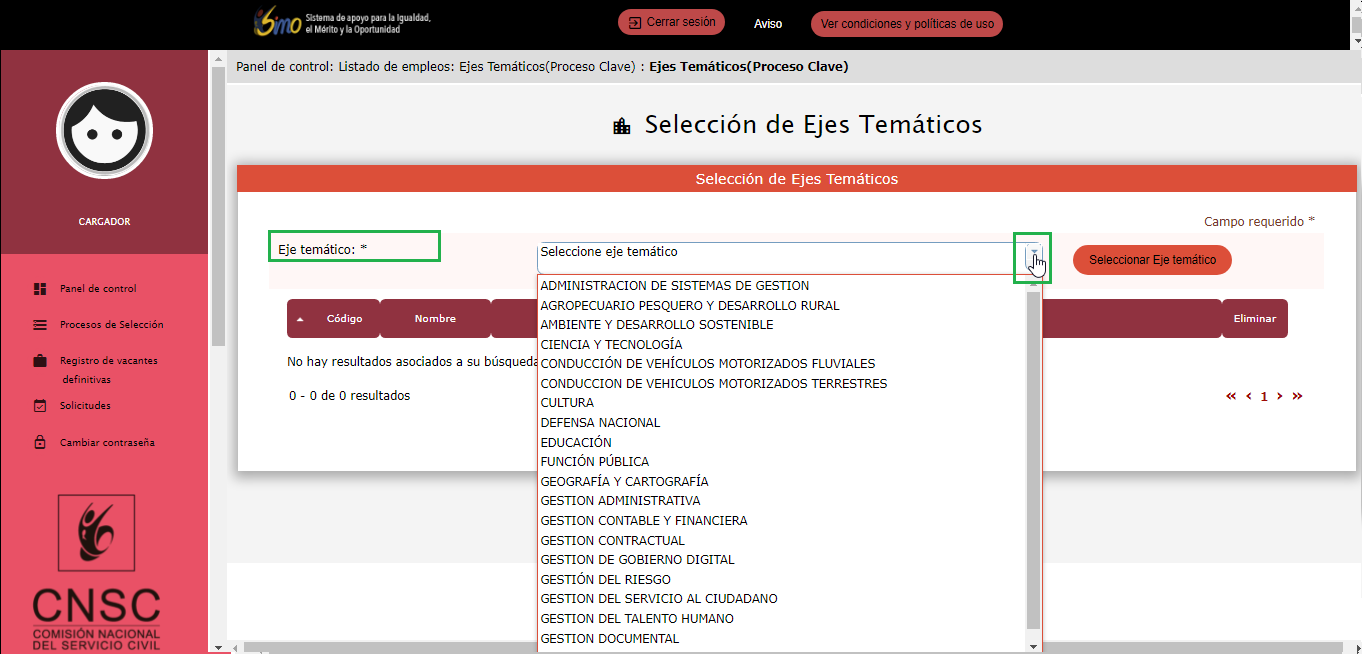This screenshot has width=1362, height=654.
Task: Open Solicitudes in the sidebar menu
Action: click(85, 406)
